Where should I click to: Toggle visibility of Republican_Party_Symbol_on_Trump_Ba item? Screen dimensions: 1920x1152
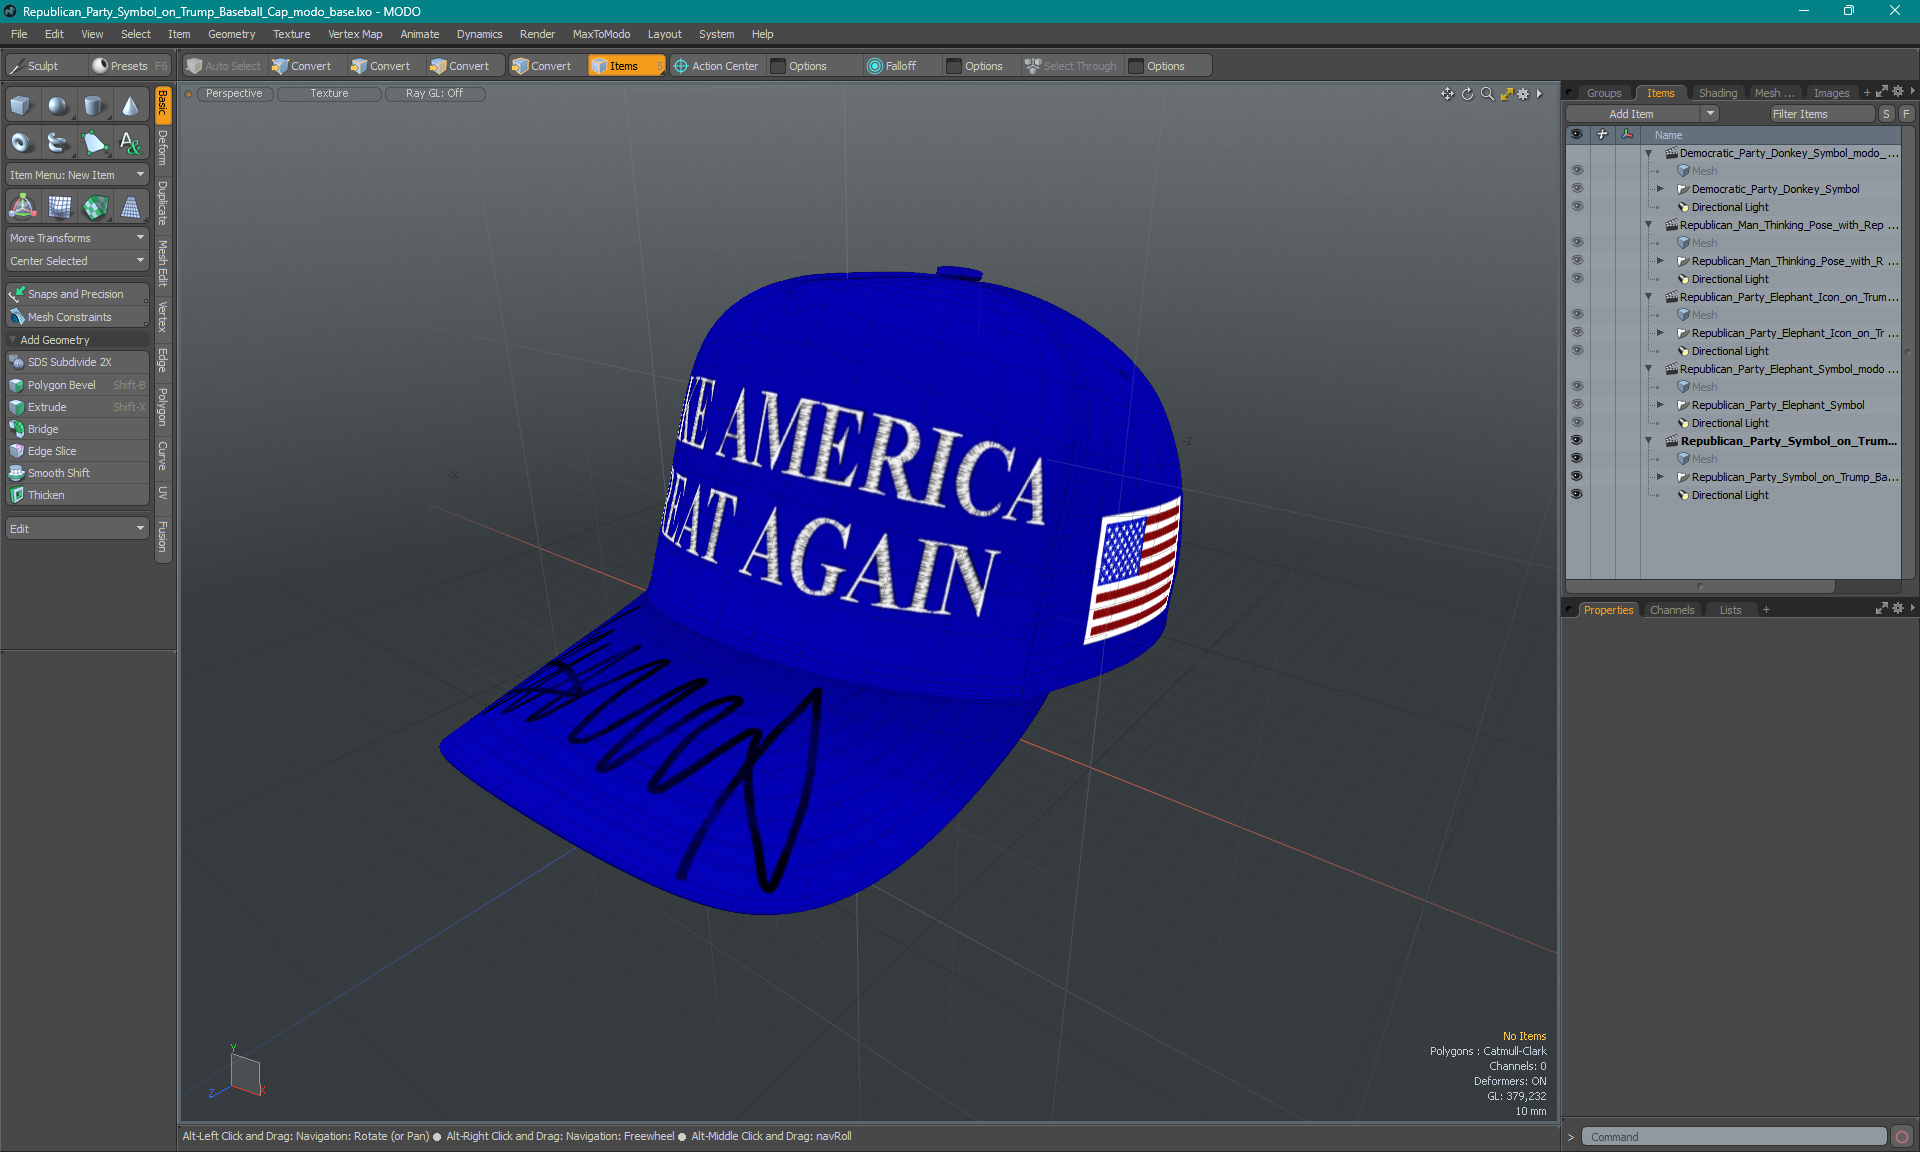click(x=1577, y=477)
